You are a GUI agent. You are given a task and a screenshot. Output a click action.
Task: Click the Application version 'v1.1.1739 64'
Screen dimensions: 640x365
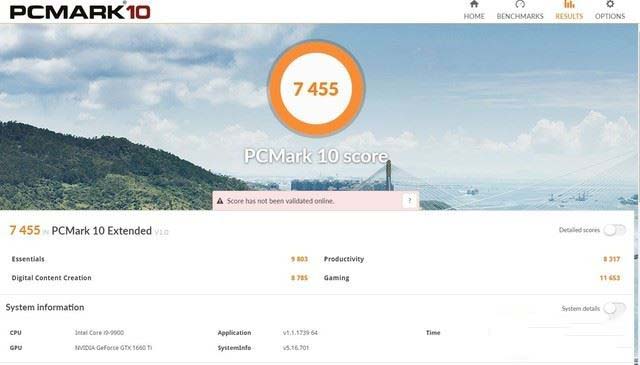click(x=300, y=333)
